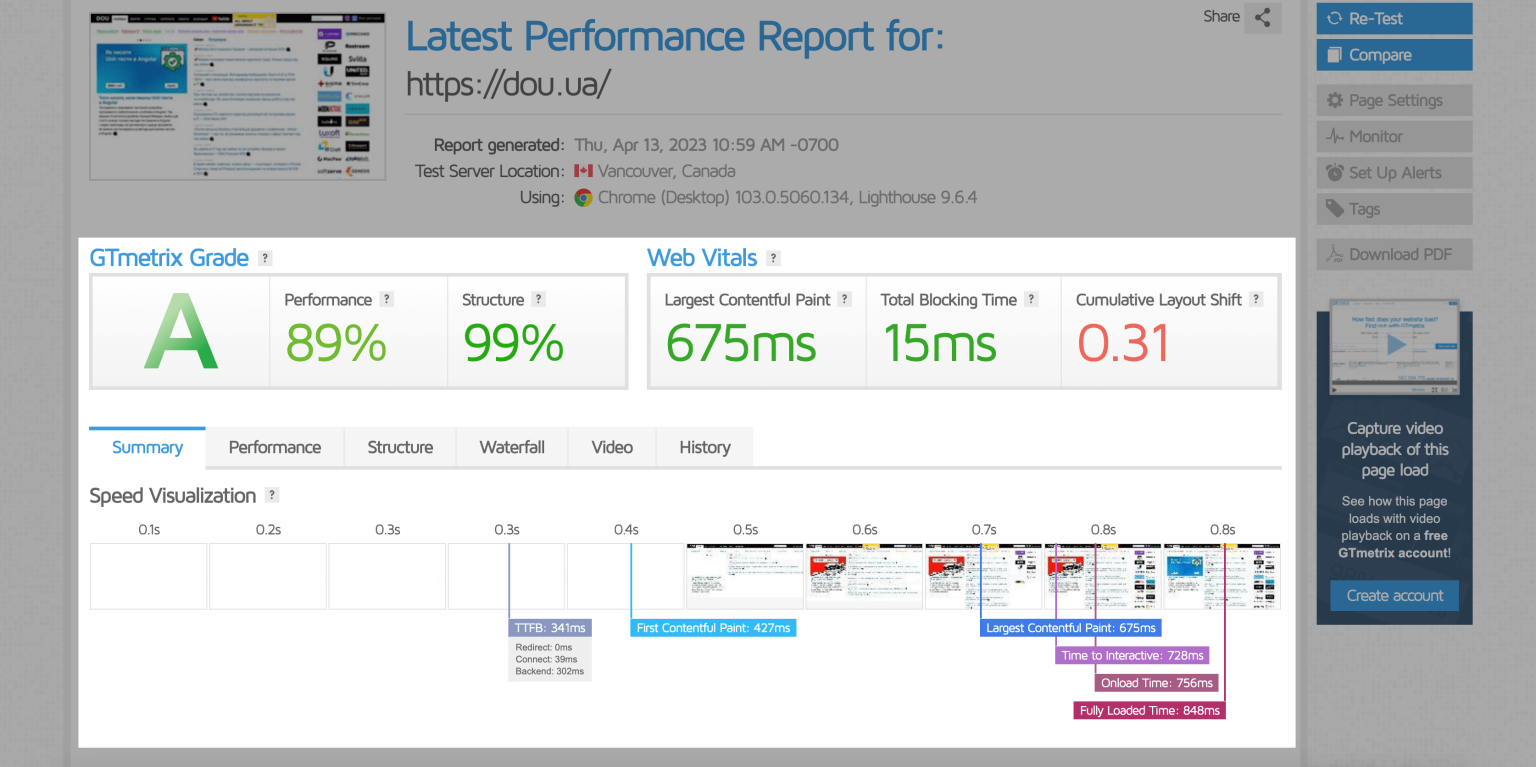Viewport: 1536px width, 767px height.
Task: Click the dou.ua page screenshot thumbnail
Action: pos(237,96)
